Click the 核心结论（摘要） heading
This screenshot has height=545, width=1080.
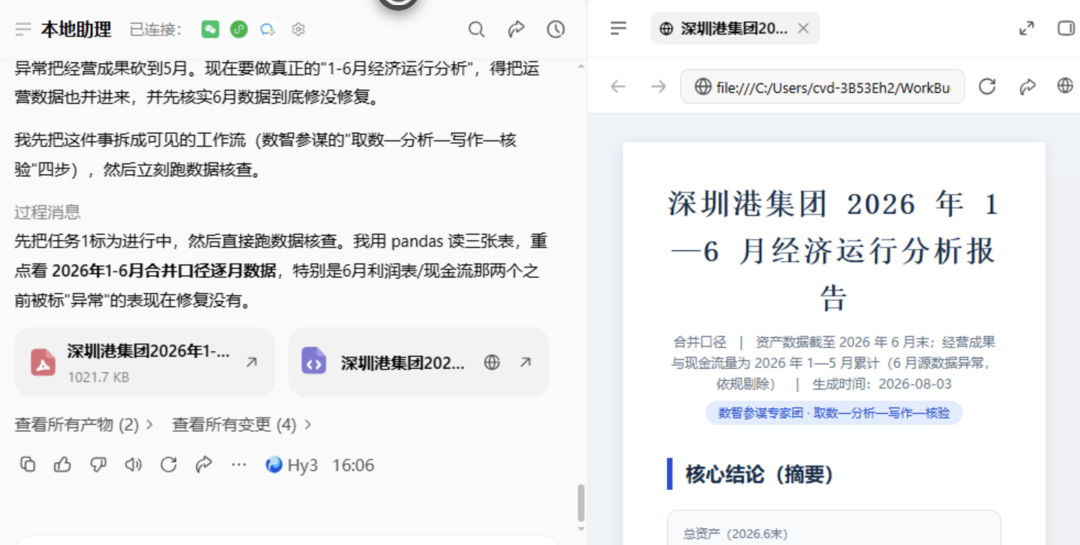click(760, 474)
